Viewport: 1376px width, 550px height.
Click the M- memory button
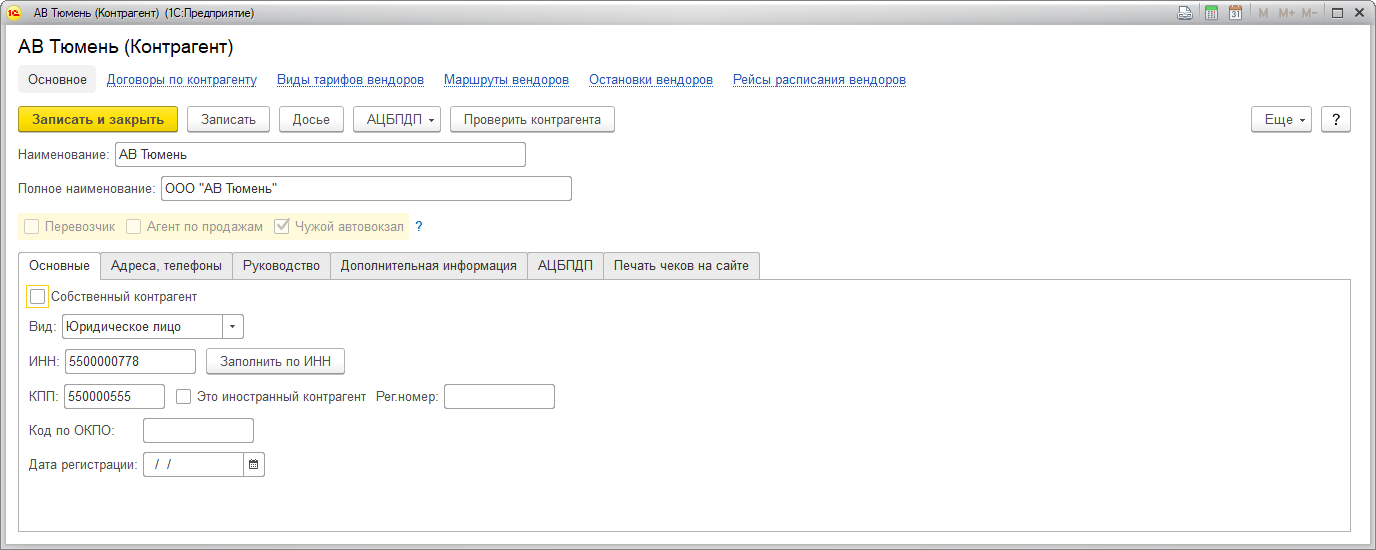pos(1309,13)
